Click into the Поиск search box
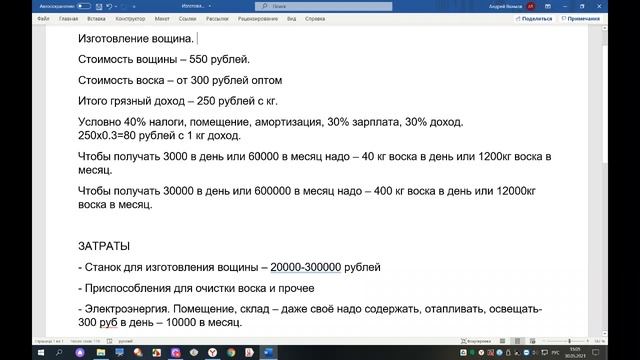 (323, 6)
